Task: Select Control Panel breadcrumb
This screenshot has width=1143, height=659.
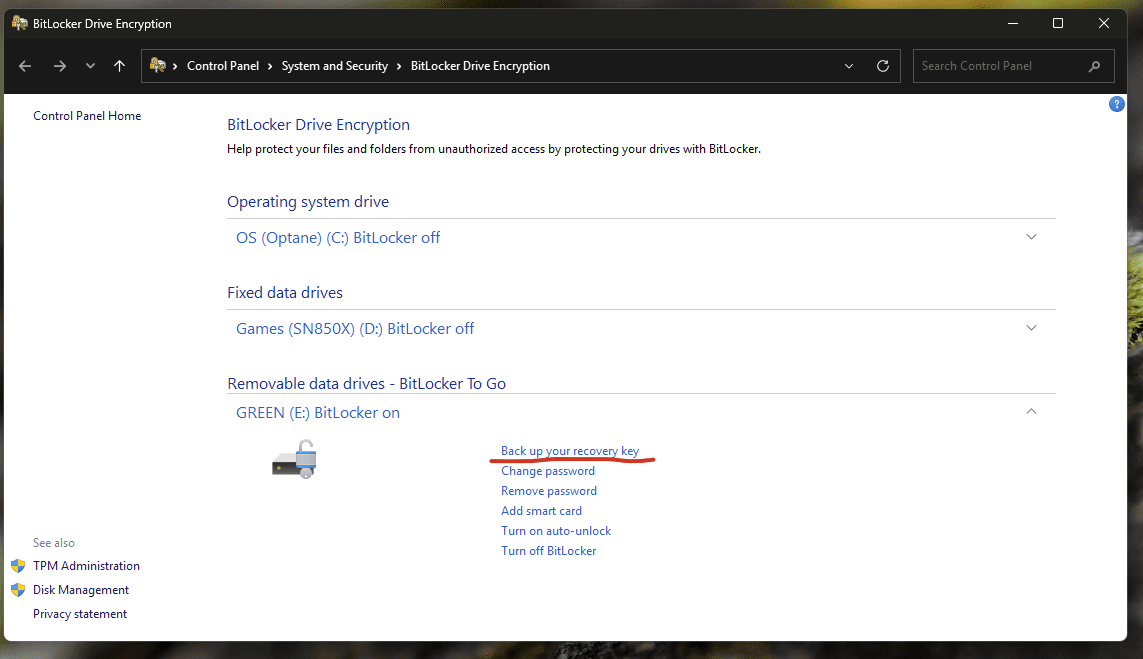Action: tap(223, 66)
